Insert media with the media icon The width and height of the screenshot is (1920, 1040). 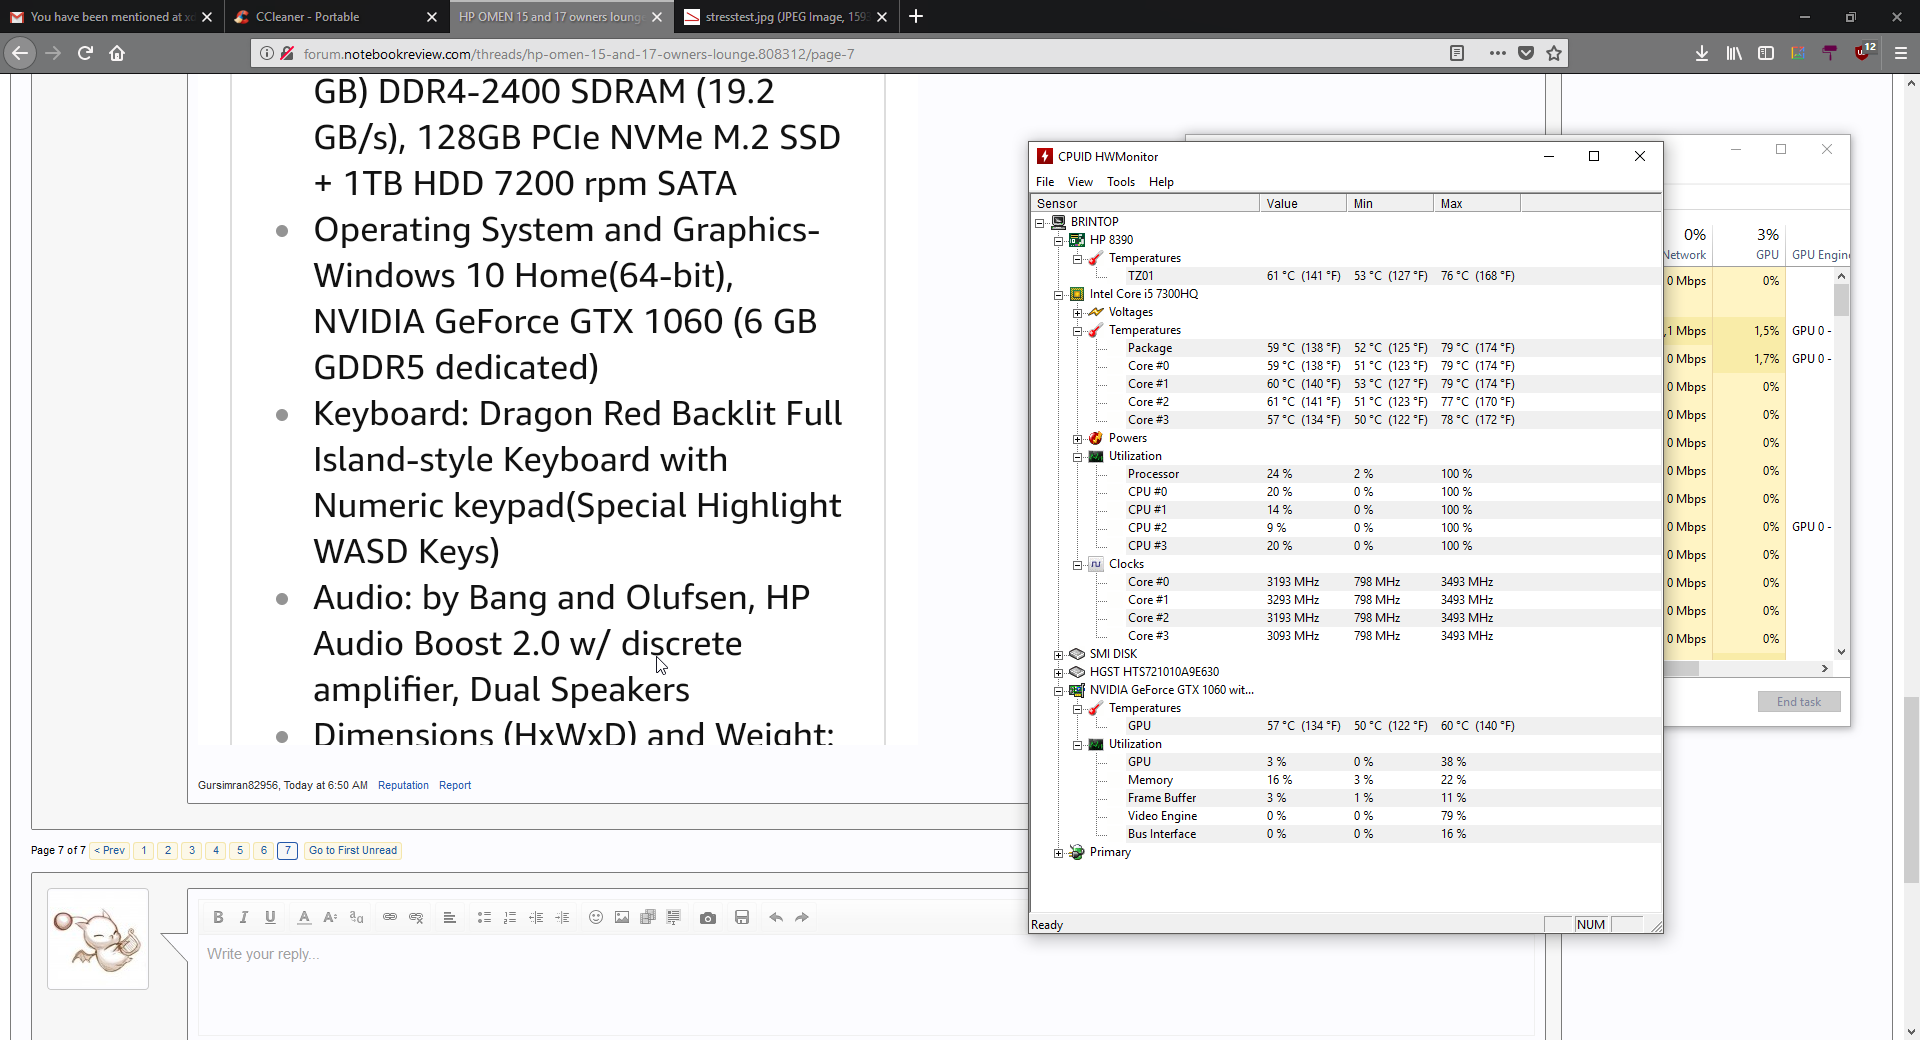pos(648,917)
